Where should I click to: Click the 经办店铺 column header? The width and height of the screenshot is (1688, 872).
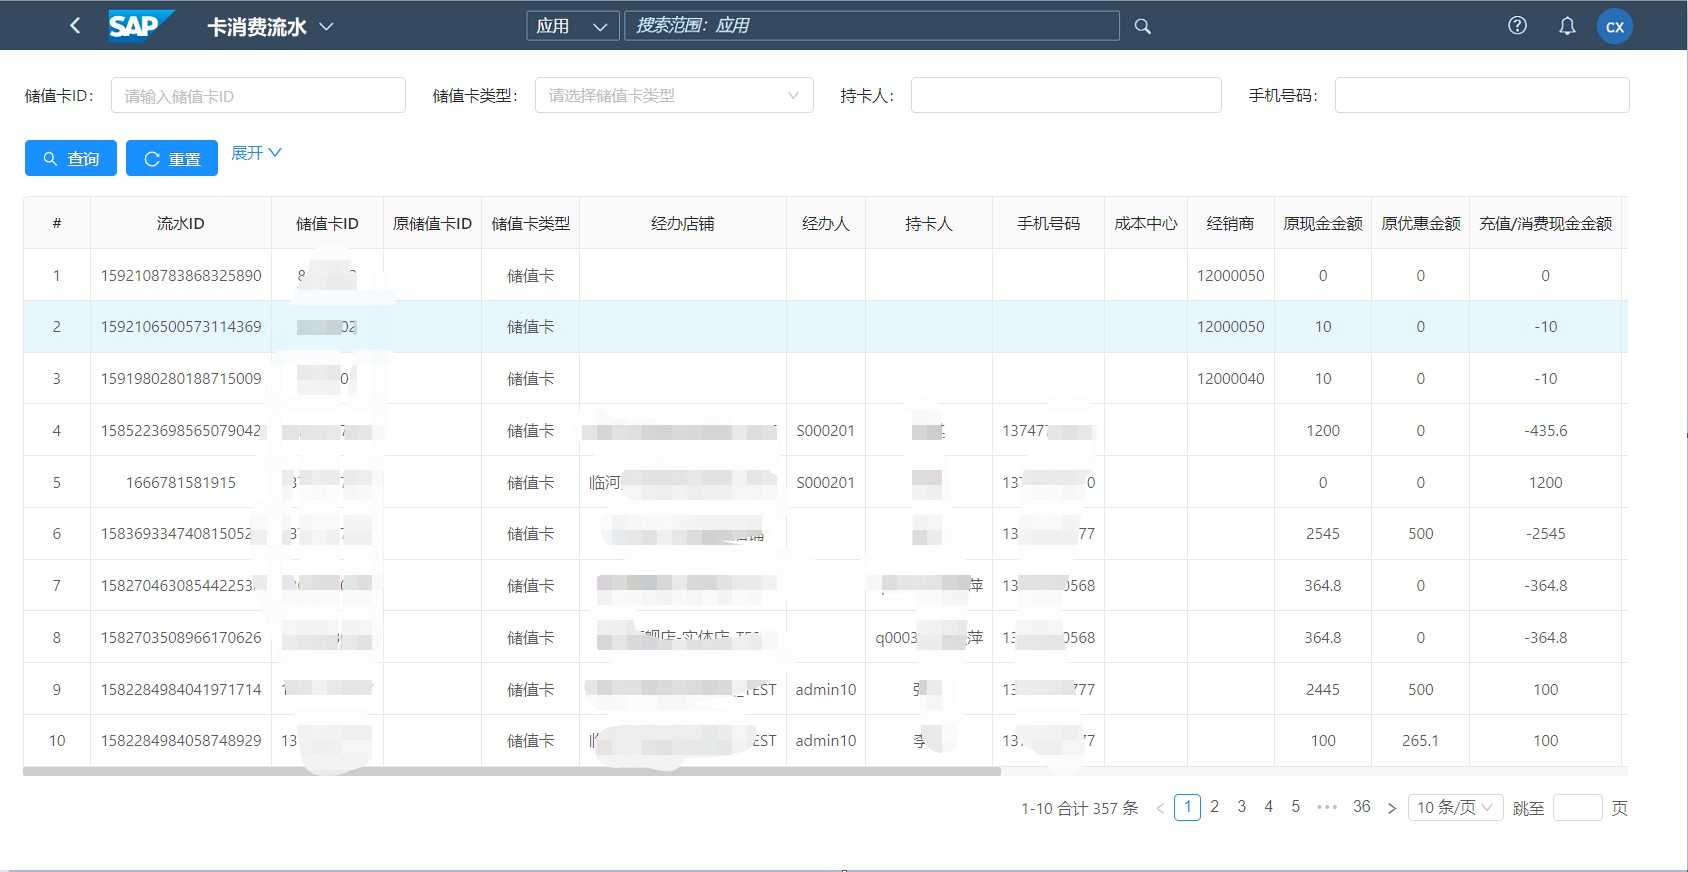[x=683, y=224]
